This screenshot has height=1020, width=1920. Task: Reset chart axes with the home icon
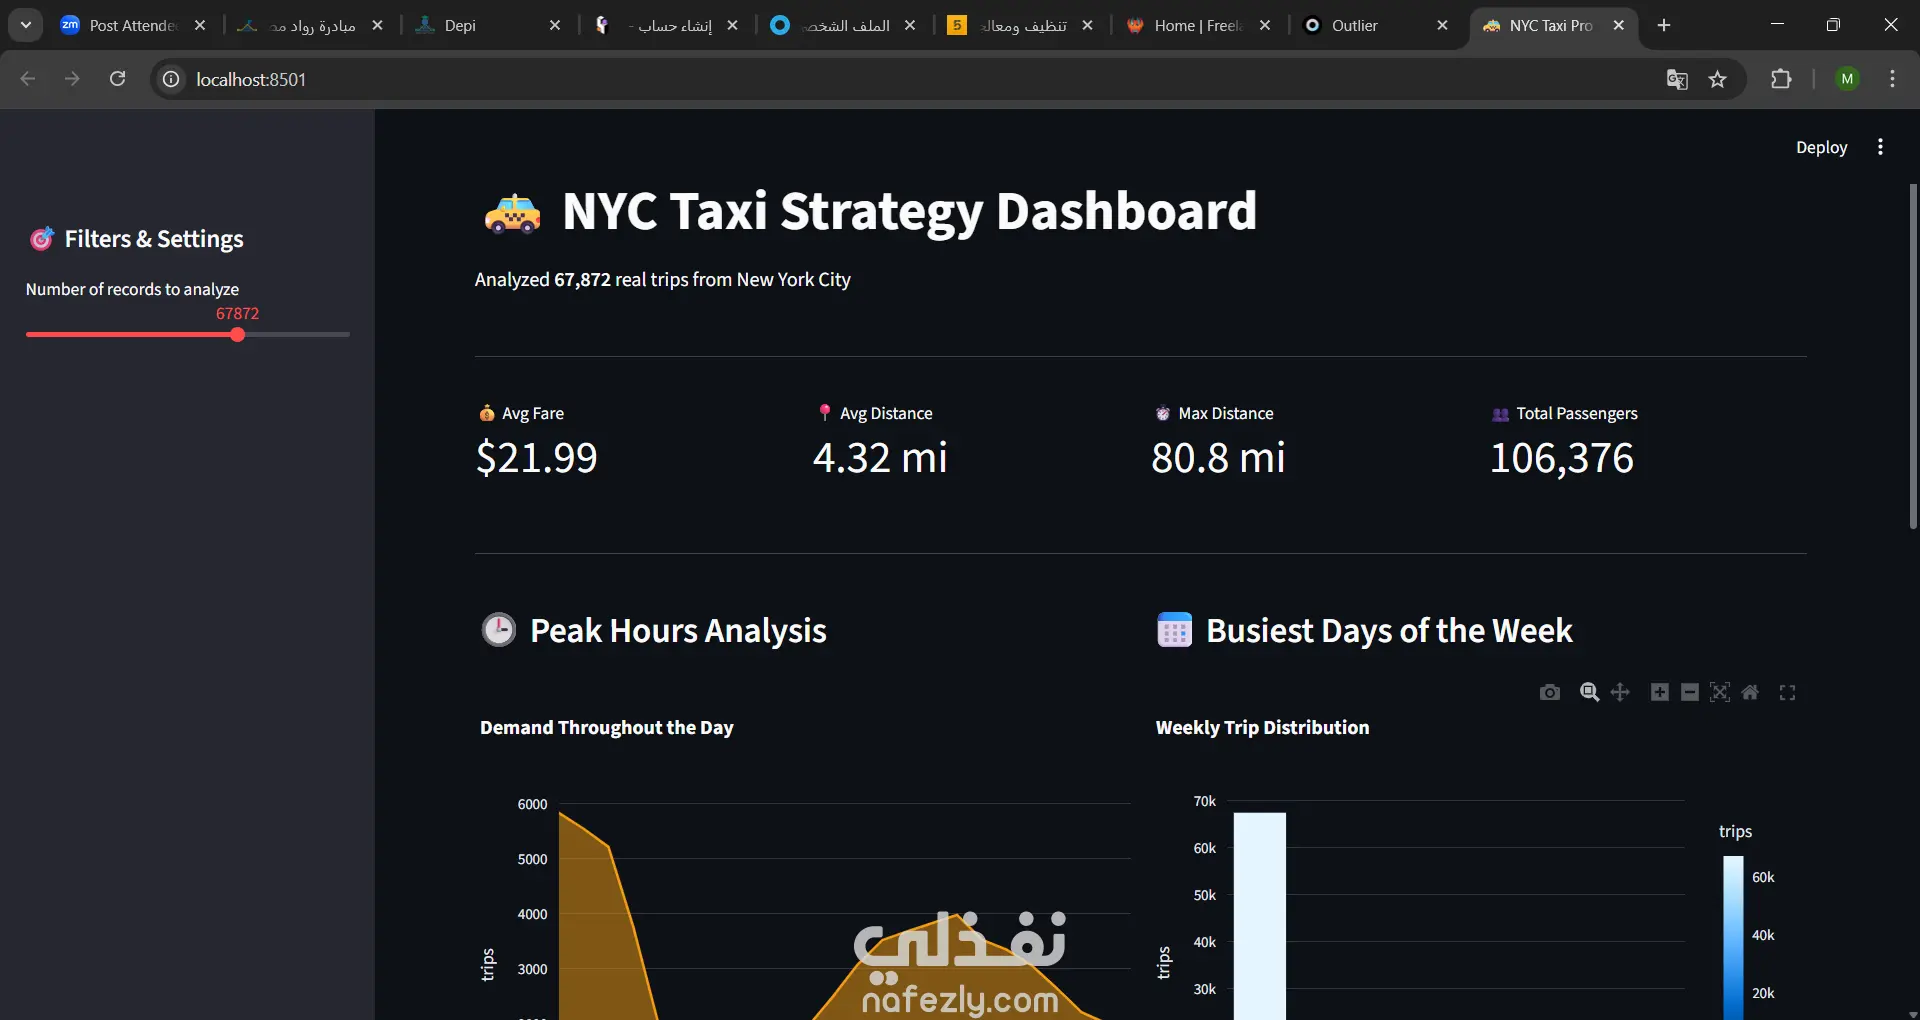1750,692
